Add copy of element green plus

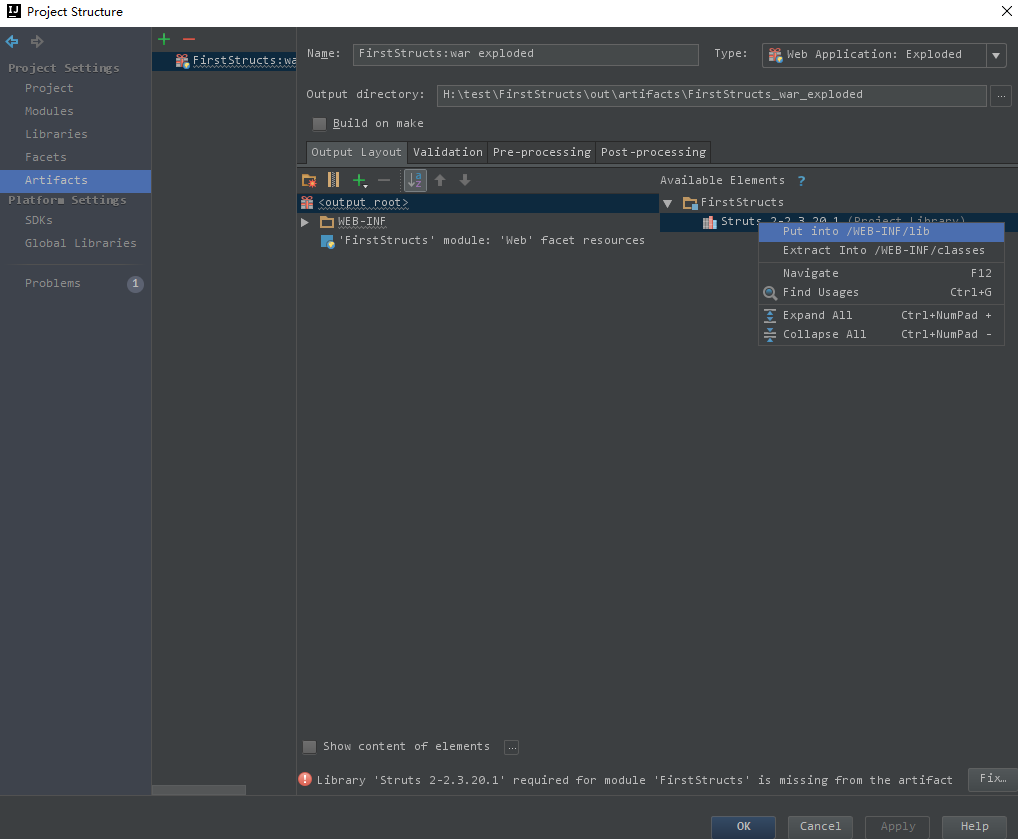[x=360, y=180]
